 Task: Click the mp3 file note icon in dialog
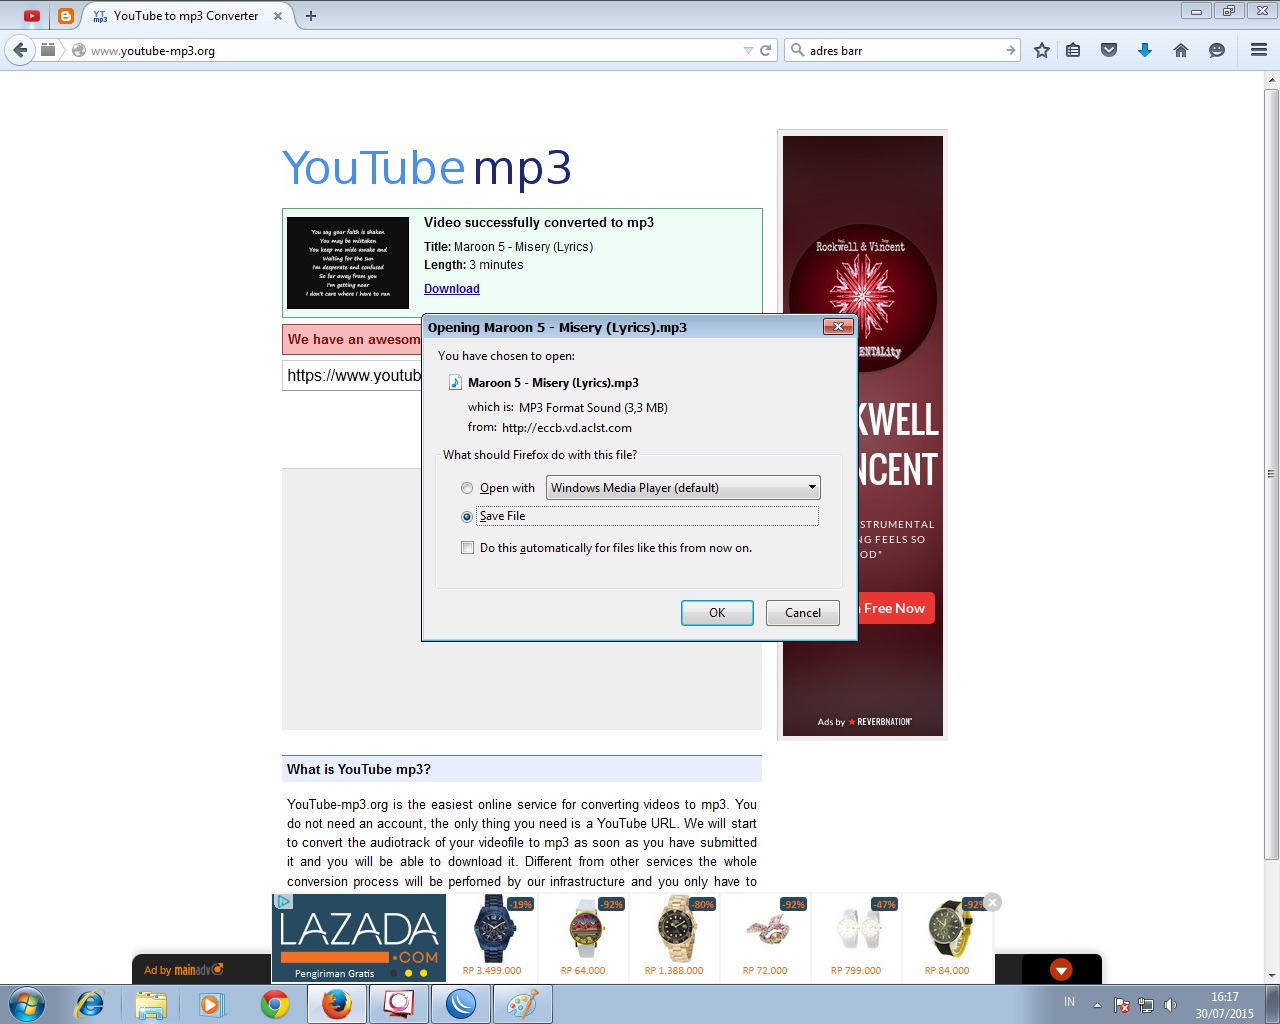(455, 382)
